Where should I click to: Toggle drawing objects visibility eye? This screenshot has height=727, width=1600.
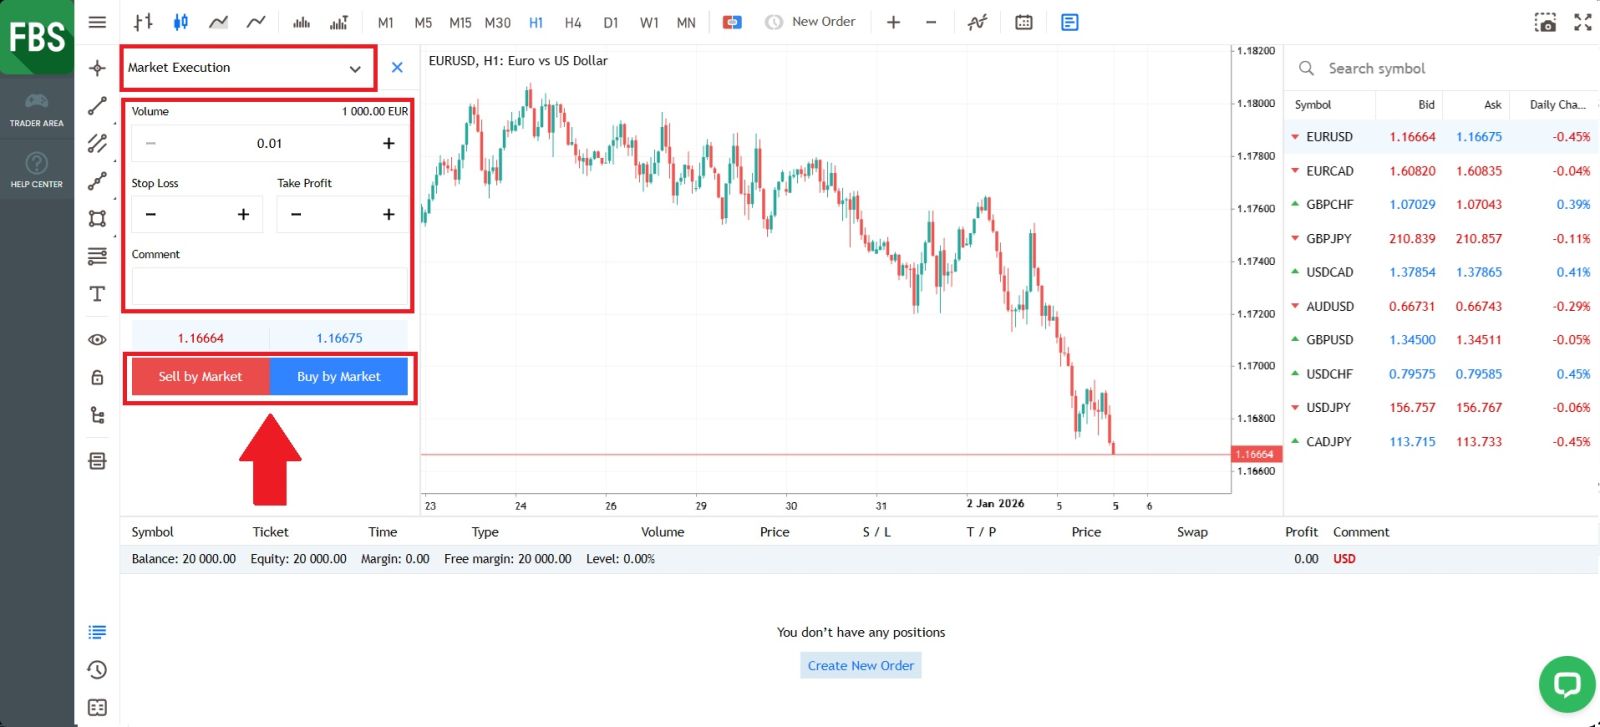[97, 340]
